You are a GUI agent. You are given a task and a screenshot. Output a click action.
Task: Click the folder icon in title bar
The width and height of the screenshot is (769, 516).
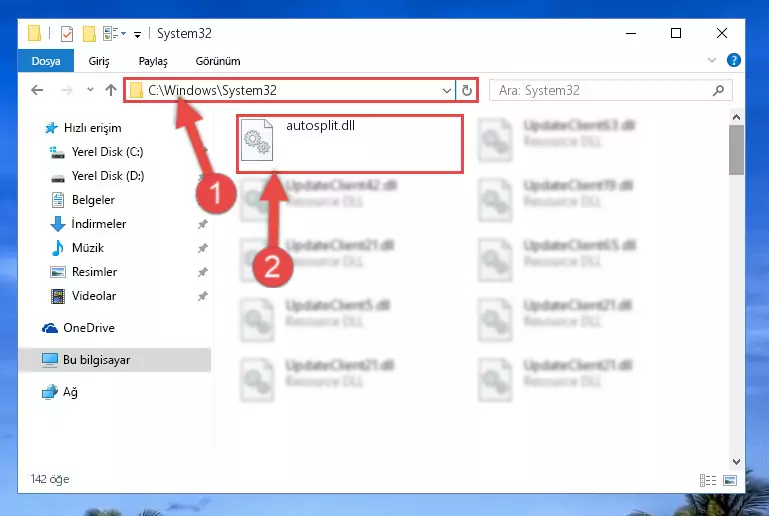tap(34, 33)
